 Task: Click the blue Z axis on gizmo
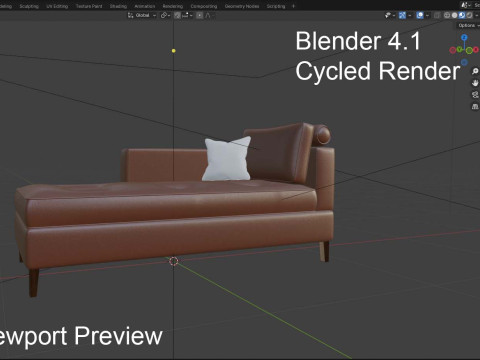[464, 37]
